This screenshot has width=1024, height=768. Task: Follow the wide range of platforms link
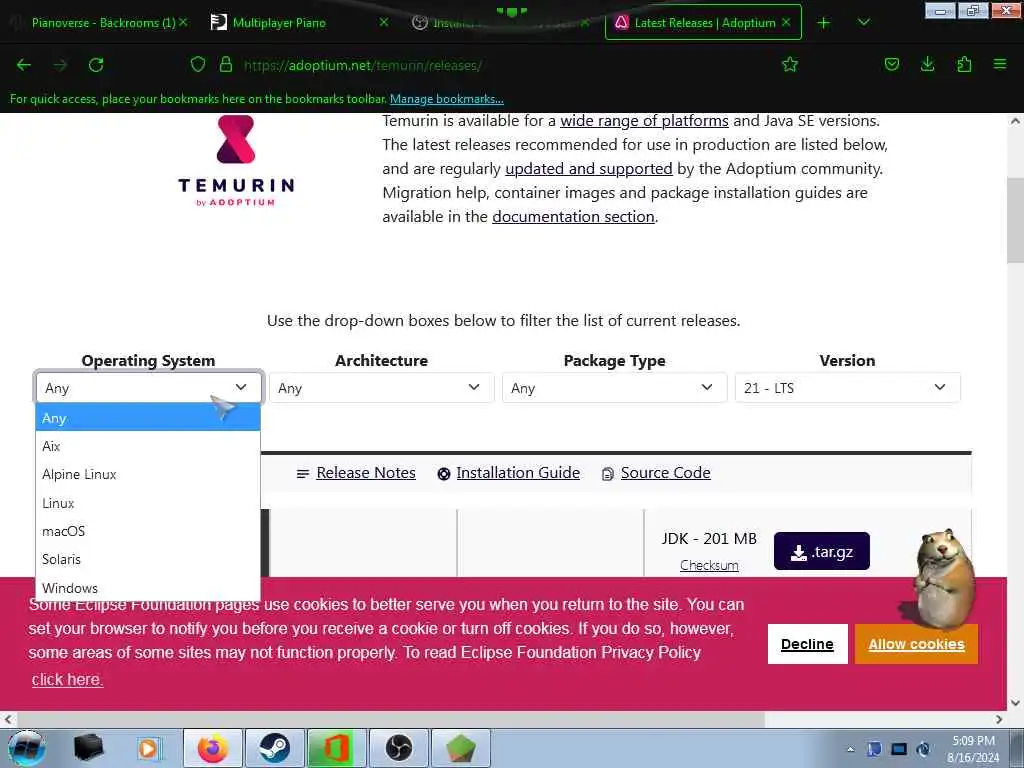tap(644, 121)
